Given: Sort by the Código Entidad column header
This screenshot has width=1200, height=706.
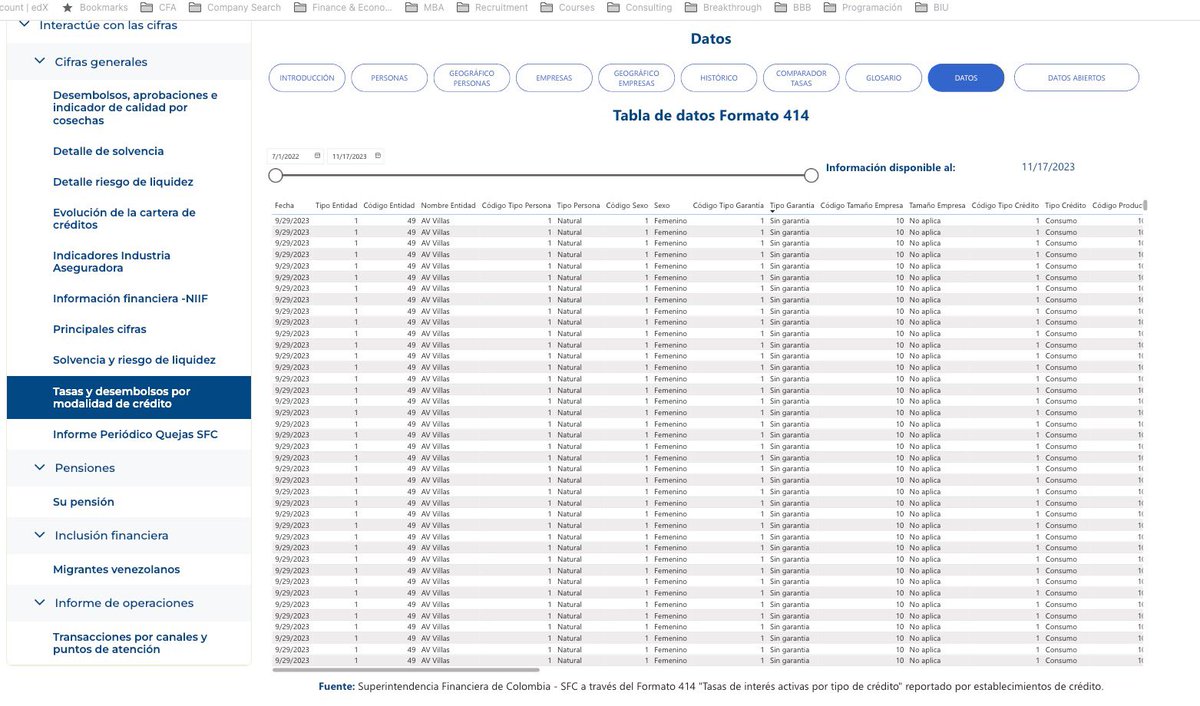Looking at the screenshot, I should point(389,205).
